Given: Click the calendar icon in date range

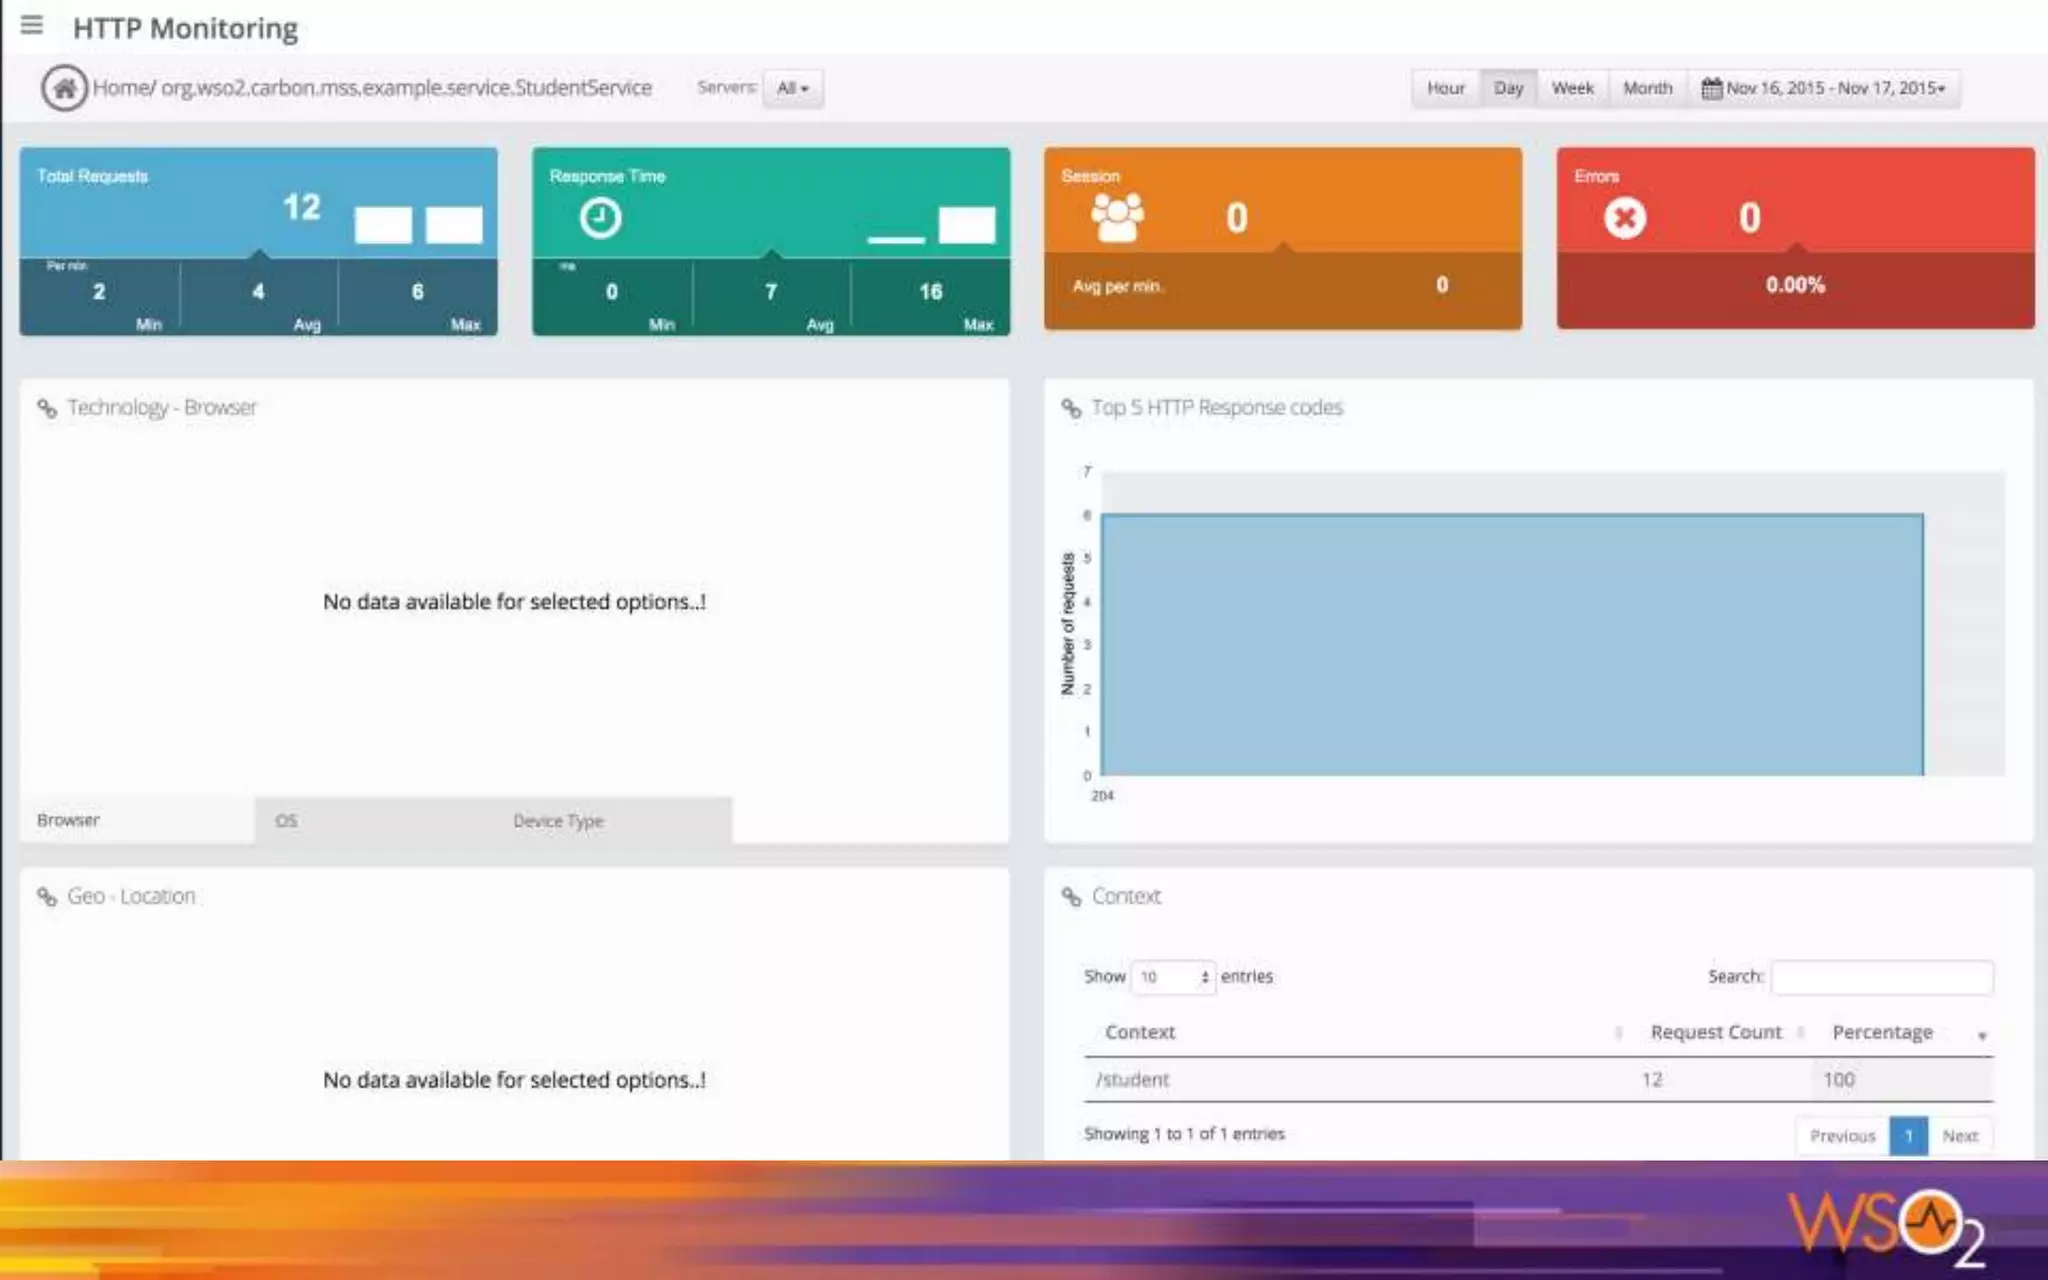Looking at the screenshot, I should point(1711,88).
